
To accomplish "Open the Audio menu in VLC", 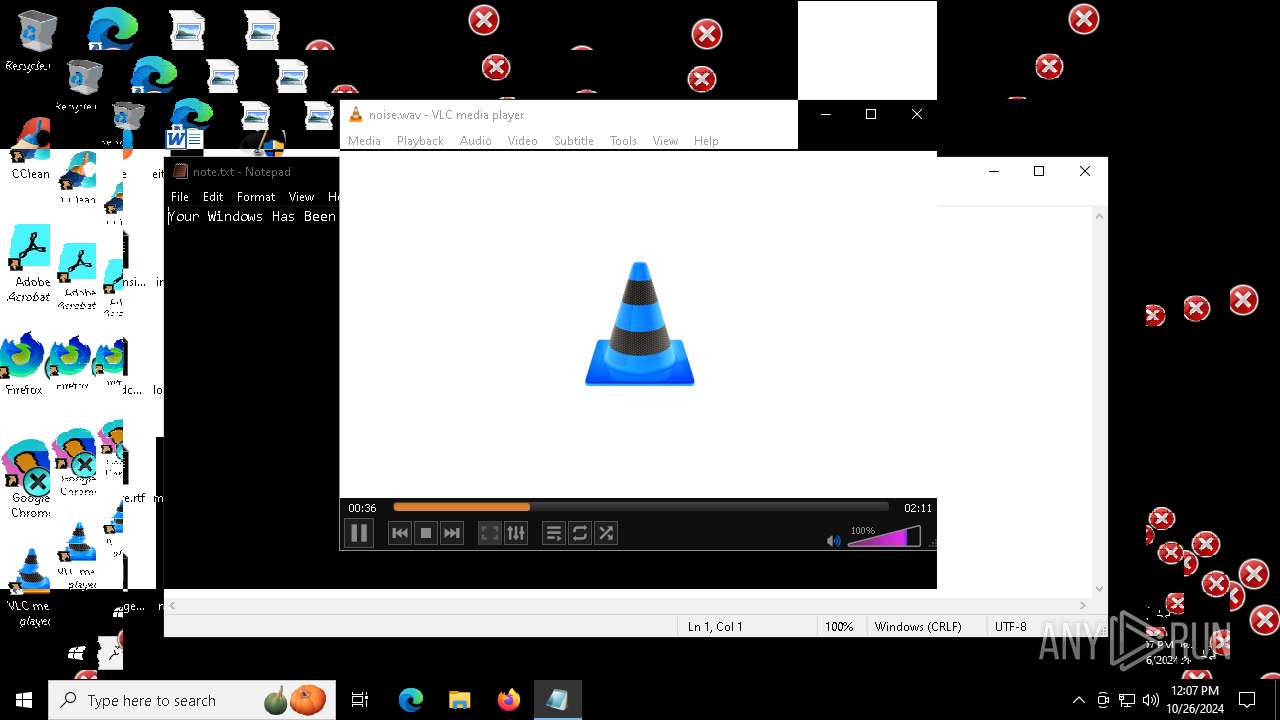I will (x=475, y=141).
